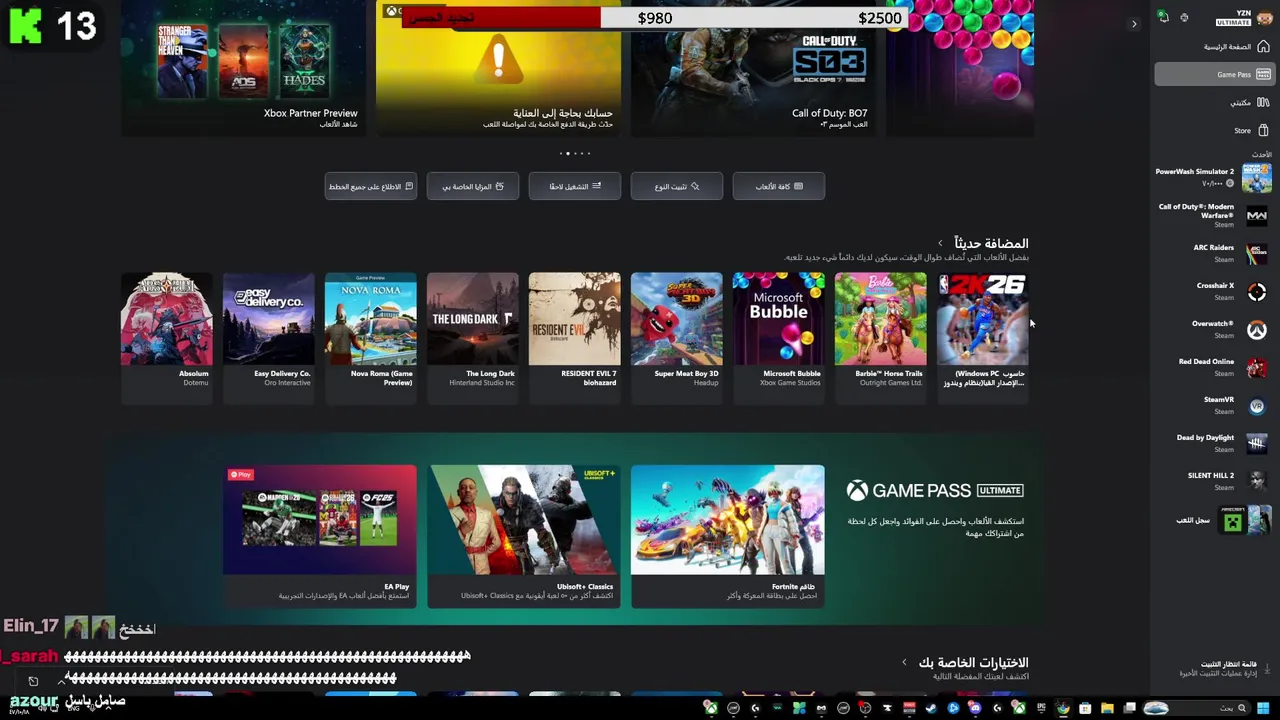Select the last carousel page dot
This screenshot has width=1280, height=720.
[589, 153]
